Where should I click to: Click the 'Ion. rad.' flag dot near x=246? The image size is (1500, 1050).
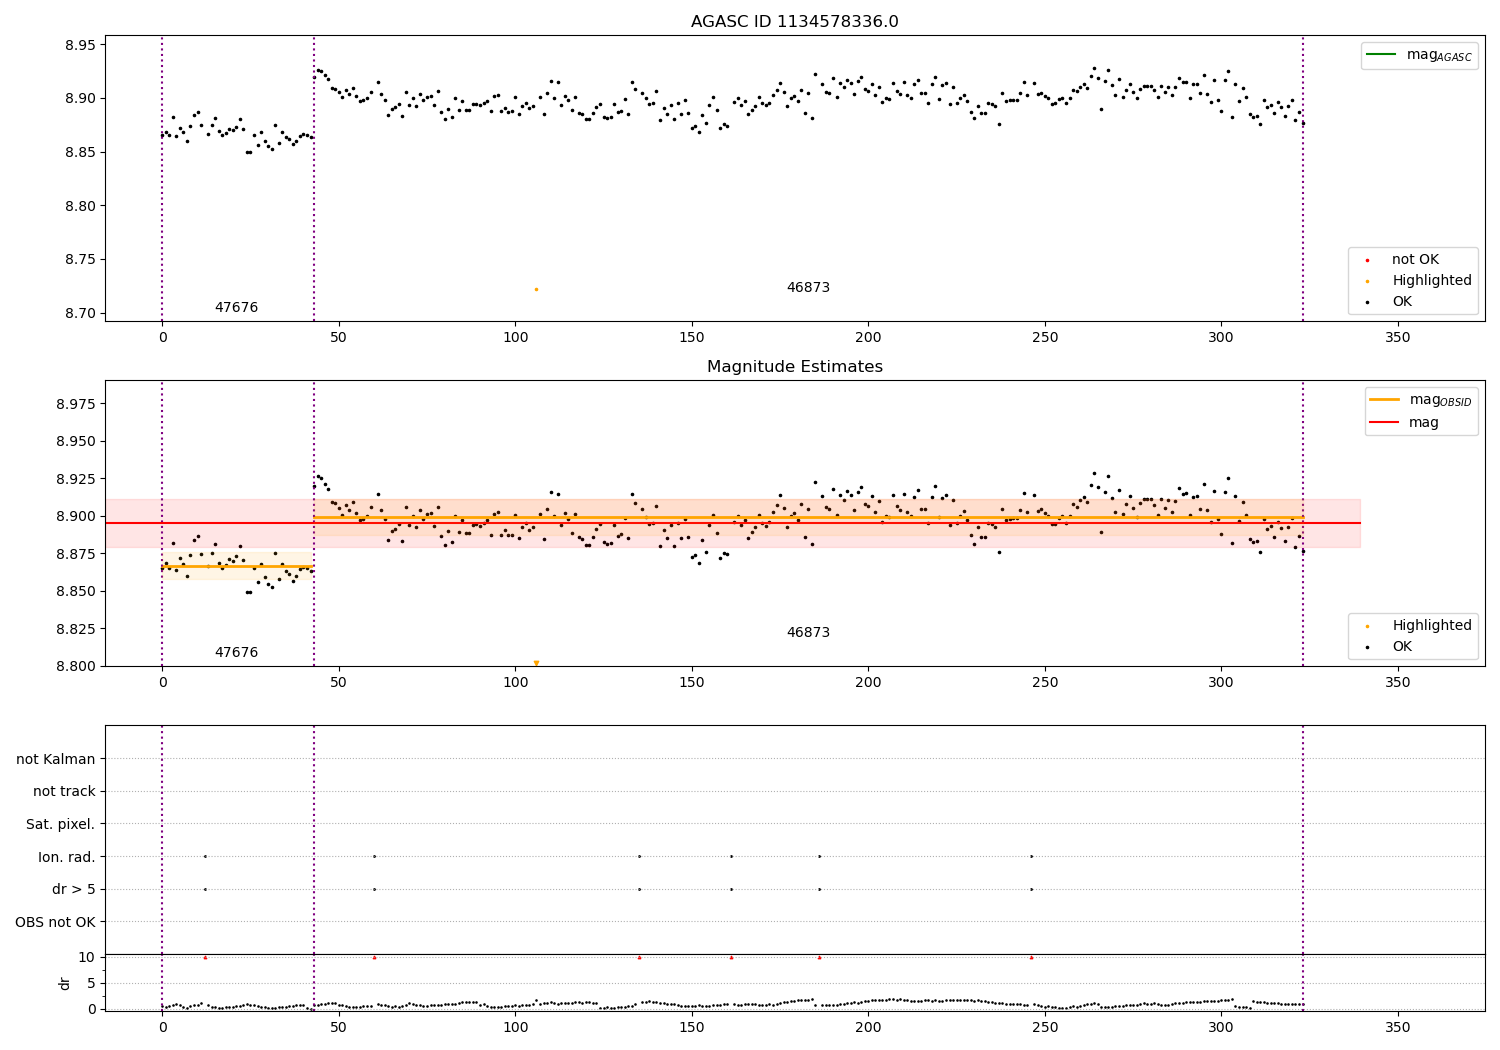click(x=1031, y=856)
